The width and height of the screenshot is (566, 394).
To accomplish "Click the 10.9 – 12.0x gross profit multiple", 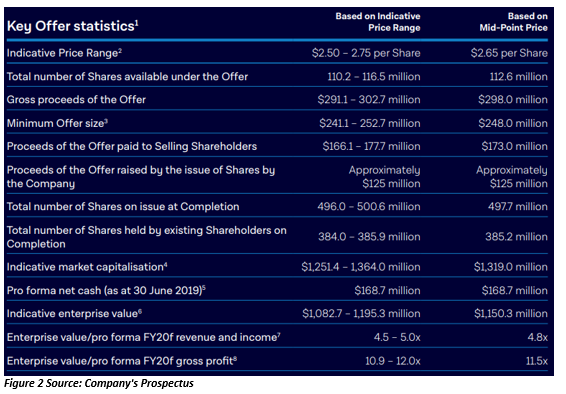I will tap(393, 361).
